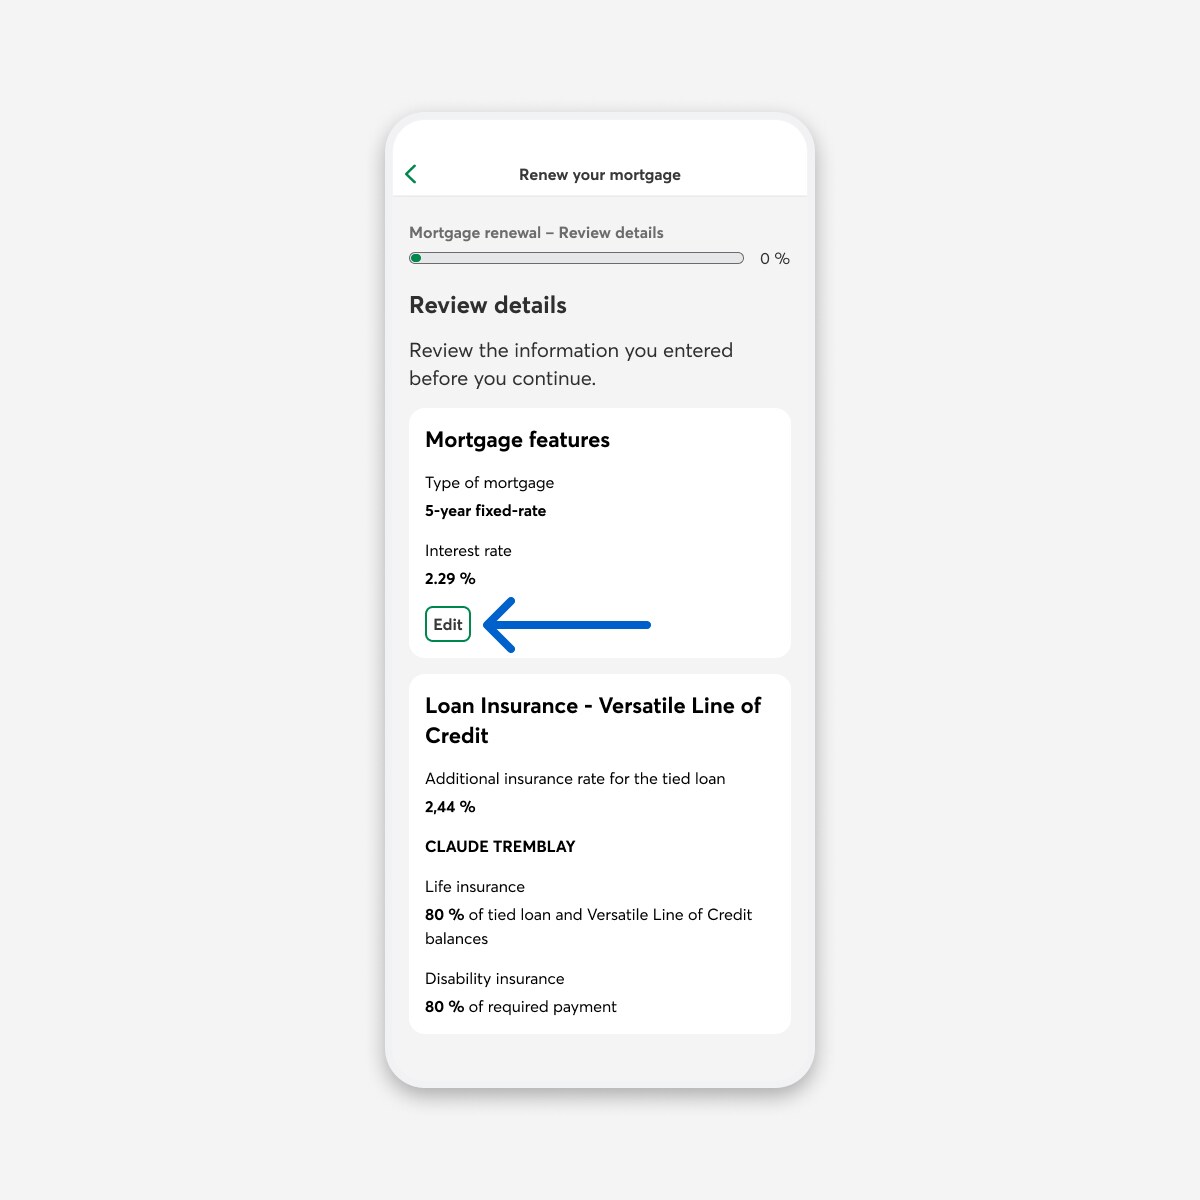Select the Review details heading
The image size is (1200, 1200).
point(488,305)
